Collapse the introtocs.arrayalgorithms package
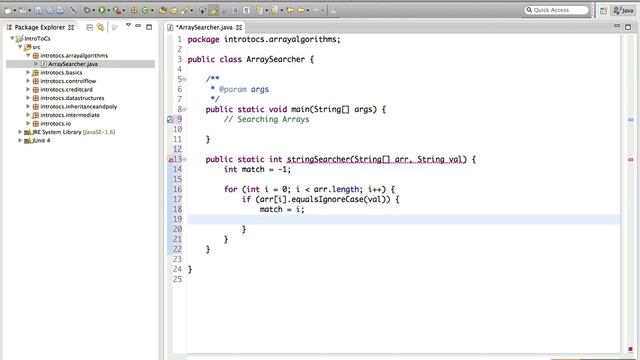 28,56
